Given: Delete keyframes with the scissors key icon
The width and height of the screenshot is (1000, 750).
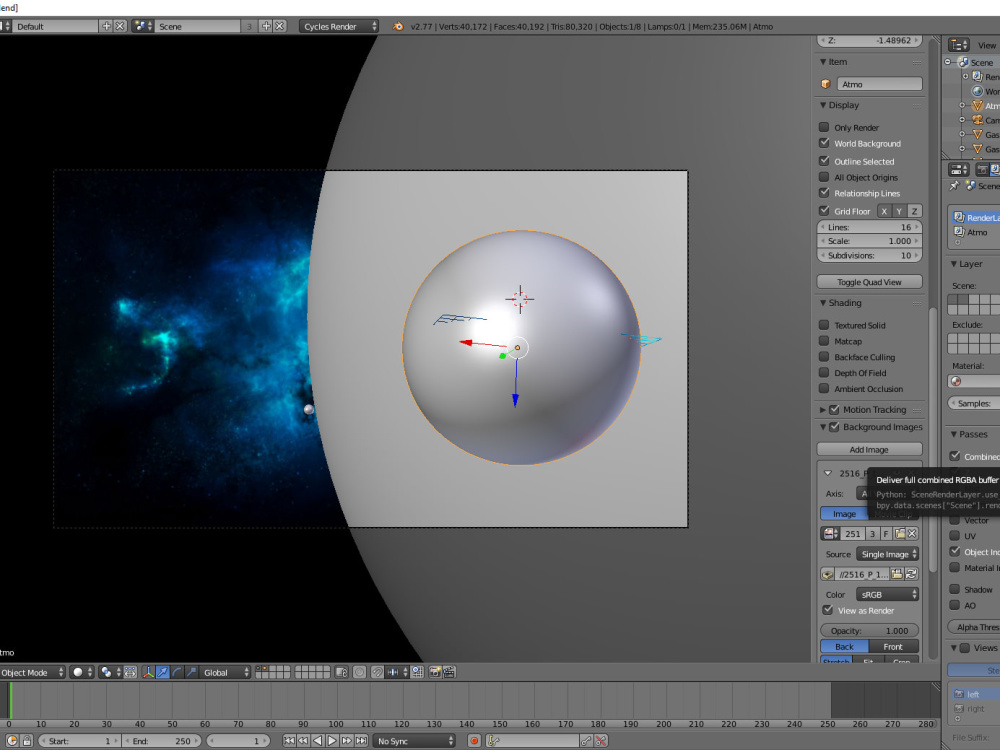Looking at the screenshot, I should [601, 741].
